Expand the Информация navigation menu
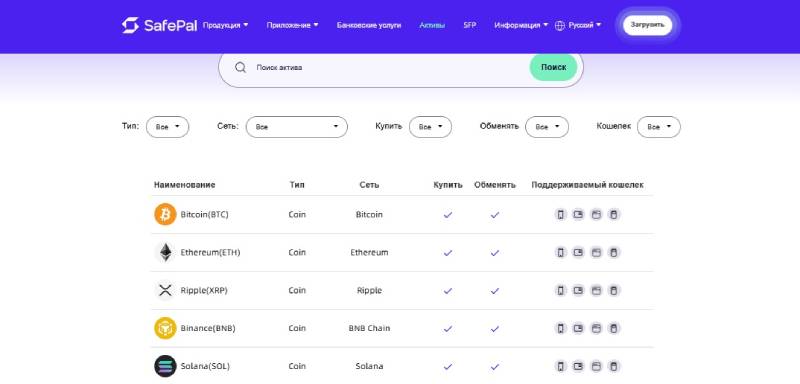The image size is (800, 384). pos(521,25)
